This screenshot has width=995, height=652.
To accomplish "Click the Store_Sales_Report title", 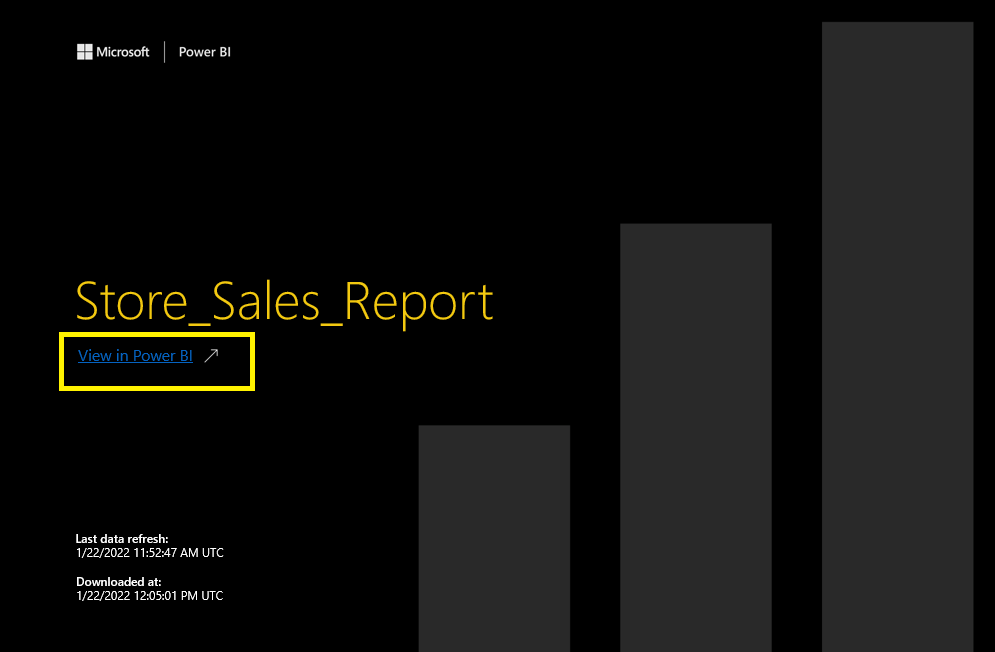I will [x=283, y=302].
